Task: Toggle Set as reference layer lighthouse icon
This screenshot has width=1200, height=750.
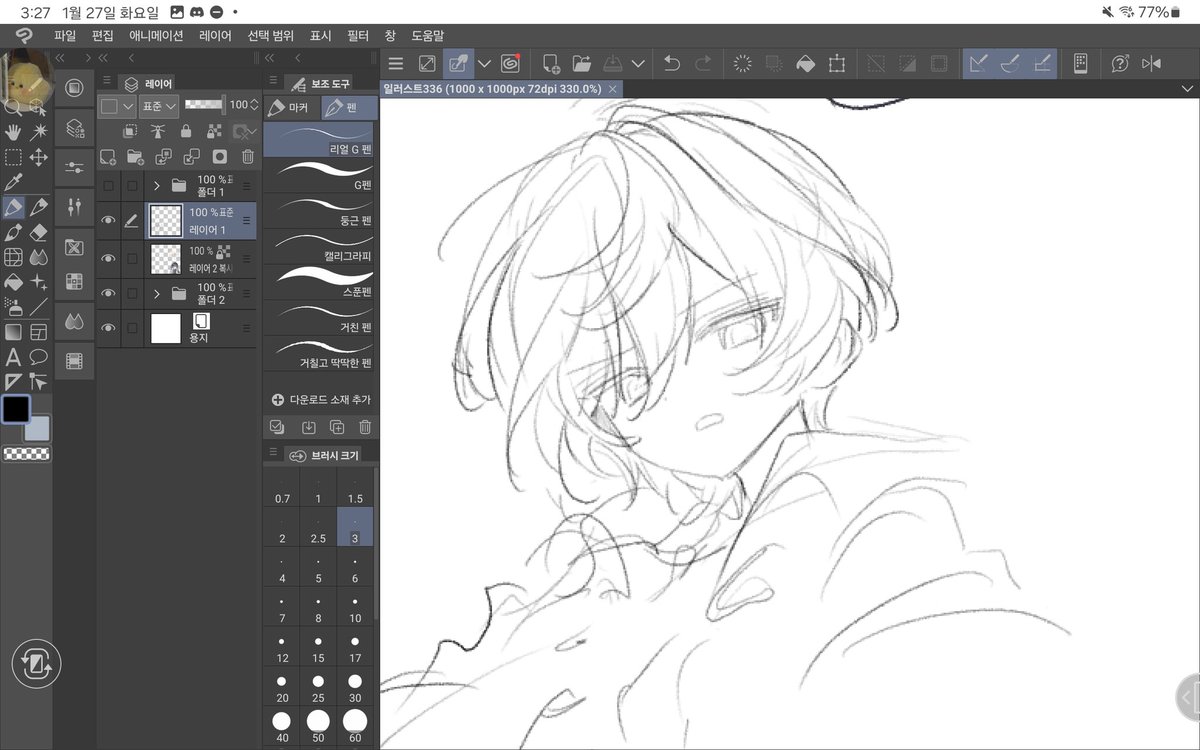Action: coord(157,131)
